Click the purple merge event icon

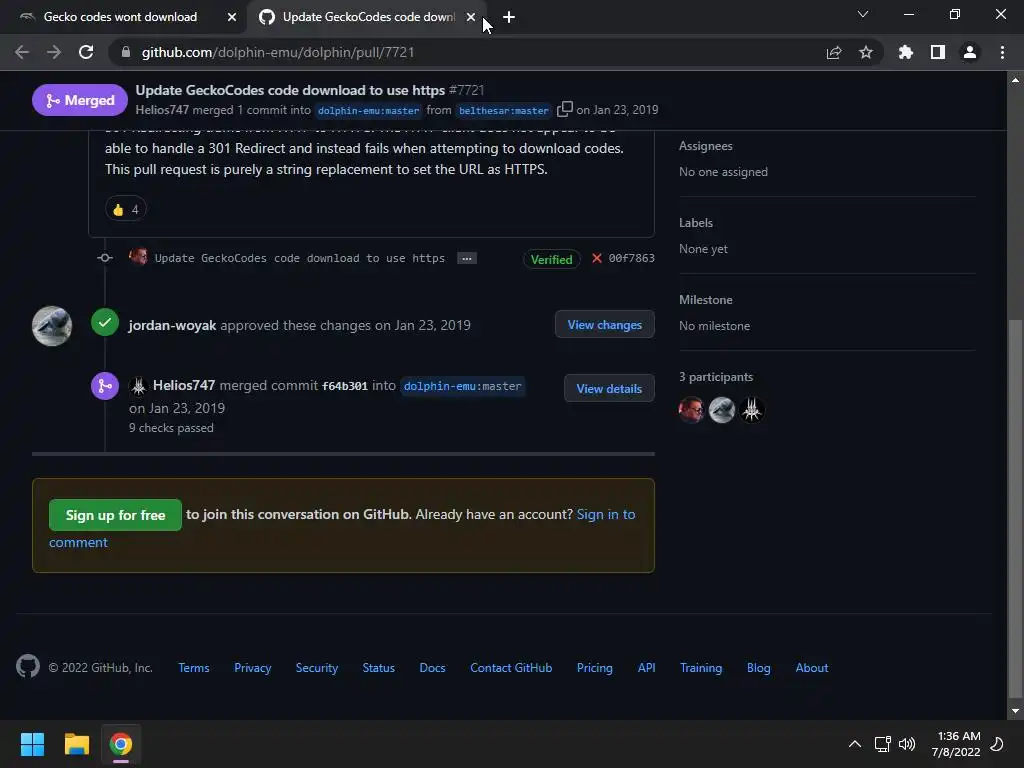[x=104, y=386]
